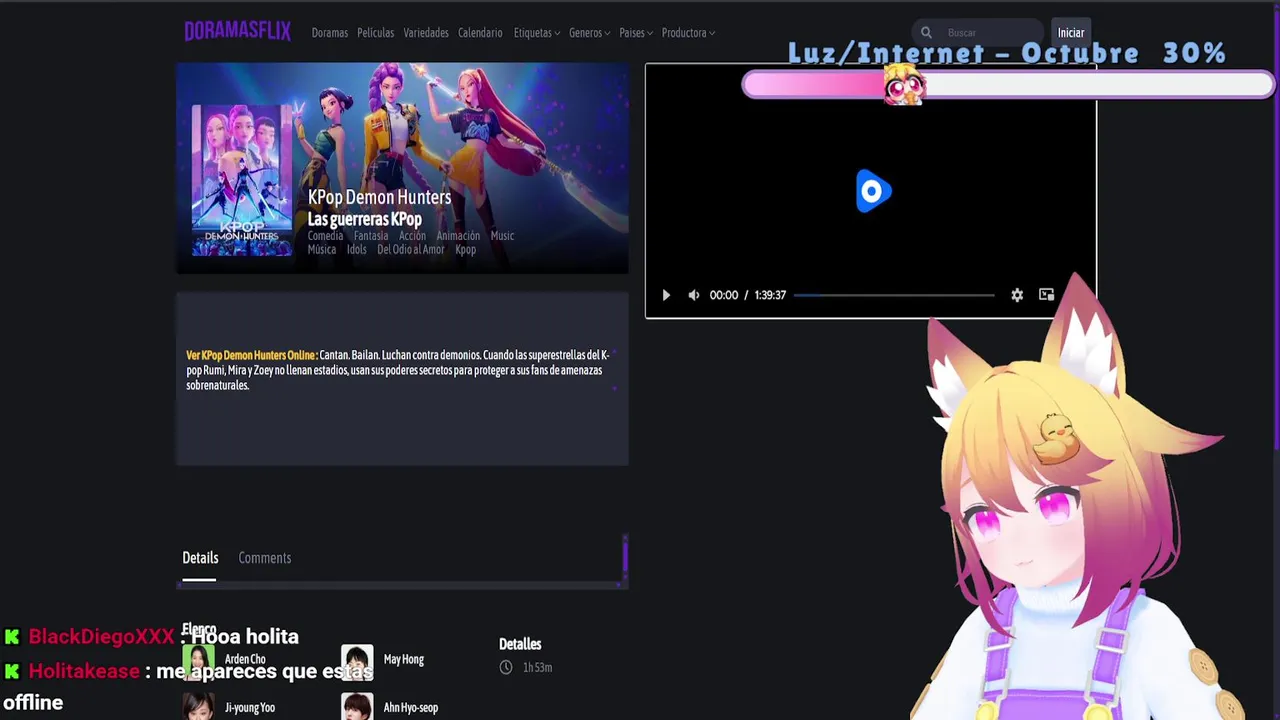1280x720 pixels.
Task: Expand the Productora dropdown menu
Action: (688, 33)
